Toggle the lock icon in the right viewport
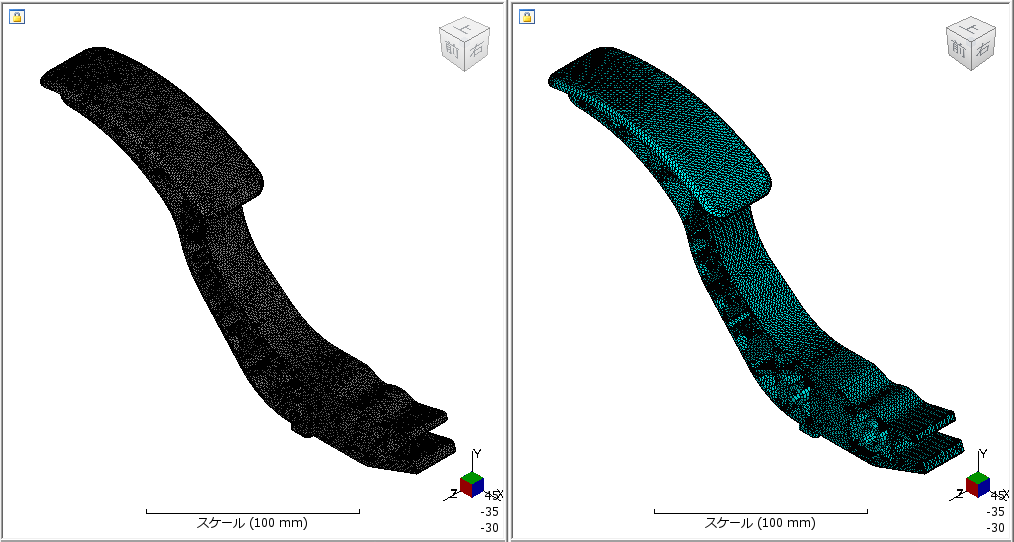The height and width of the screenshot is (542, 1014). [526, 17]
